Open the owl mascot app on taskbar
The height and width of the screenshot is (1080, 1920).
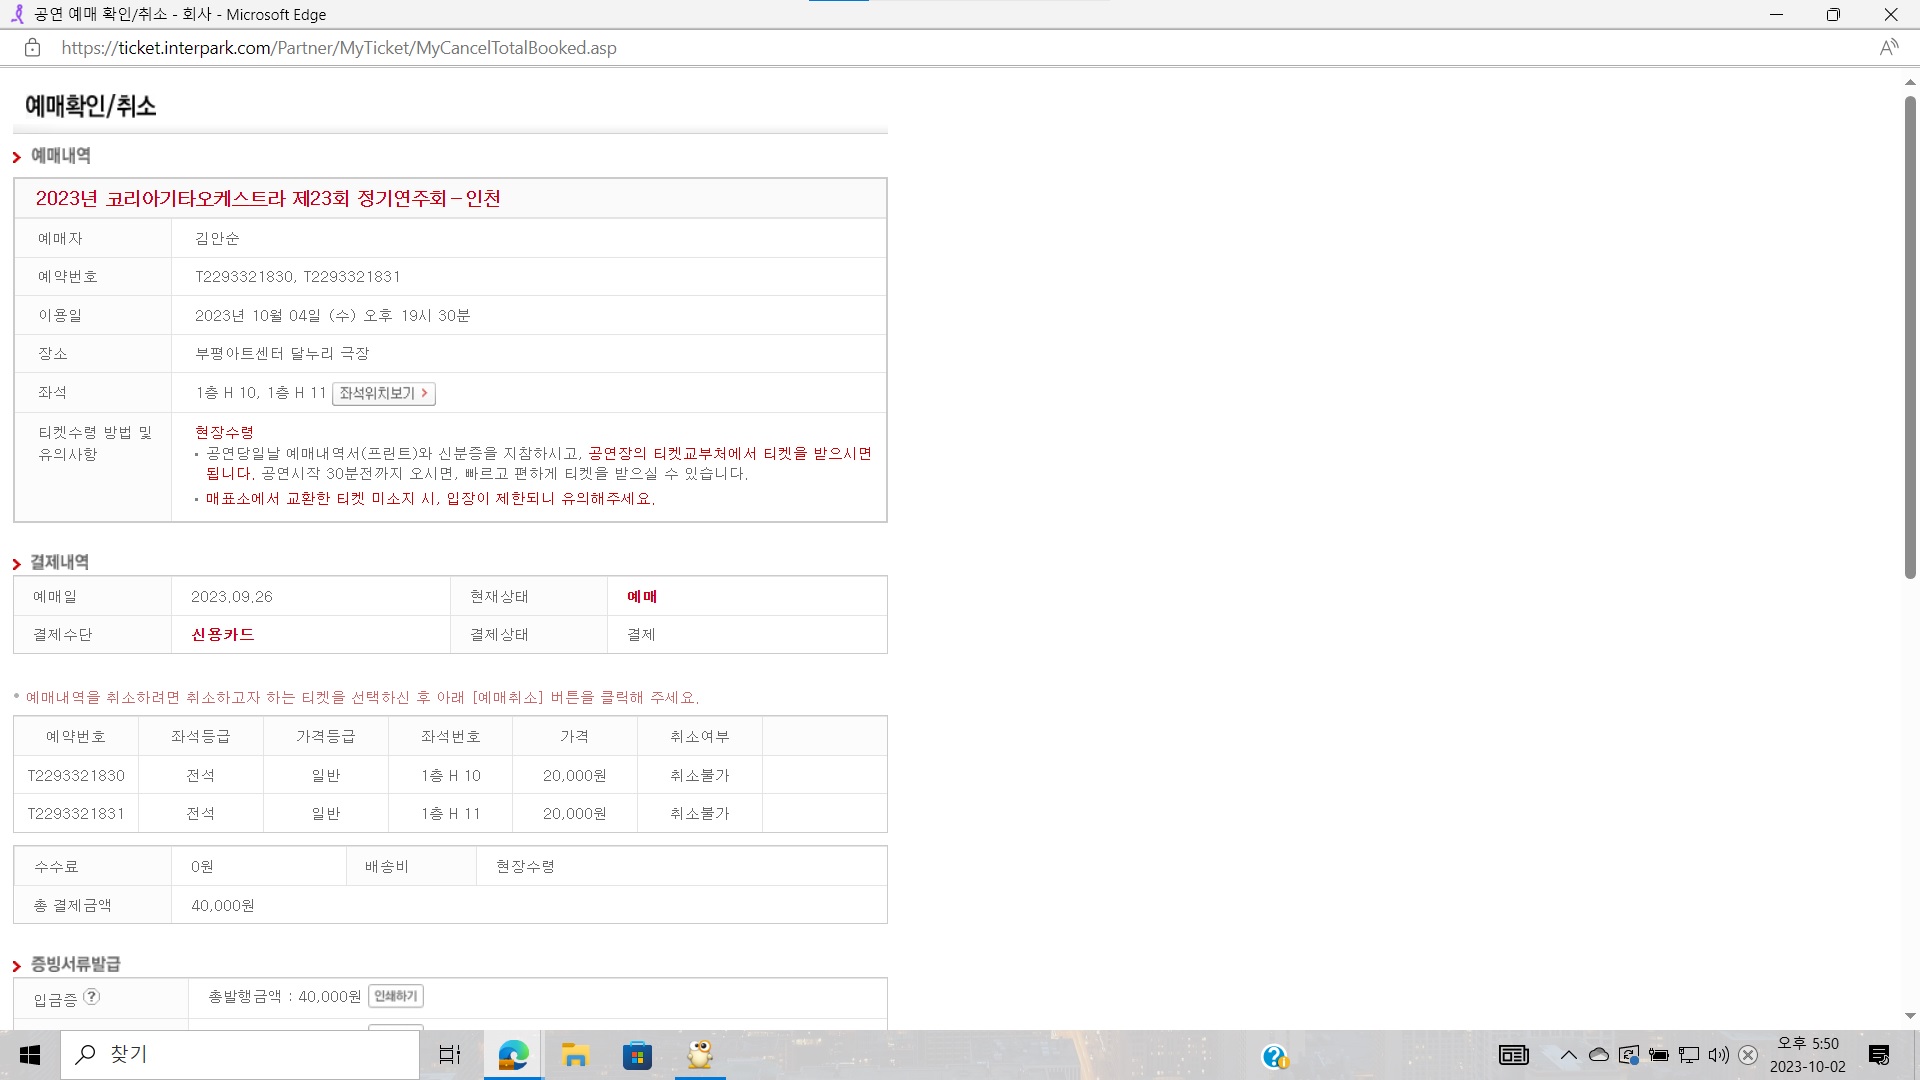pyautogui.click(x=700, y=1055)
